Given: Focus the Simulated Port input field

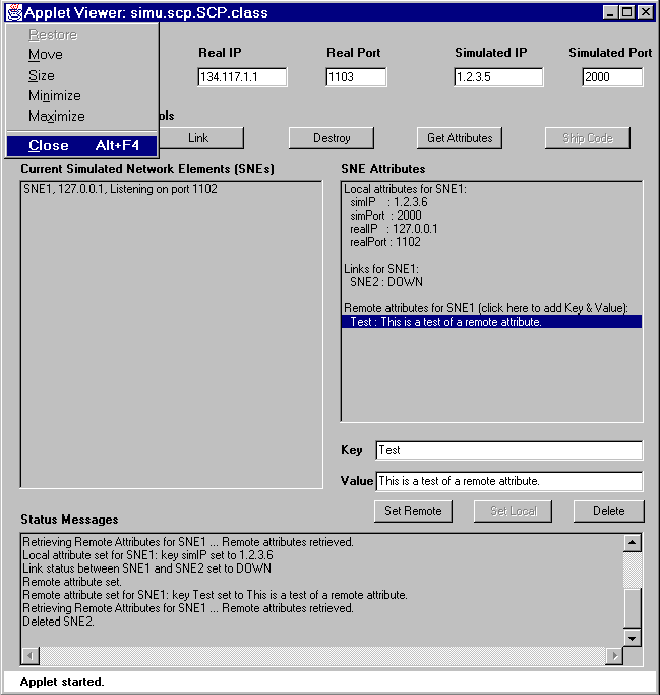Looking at the screenshot, I should pos(613,77).
